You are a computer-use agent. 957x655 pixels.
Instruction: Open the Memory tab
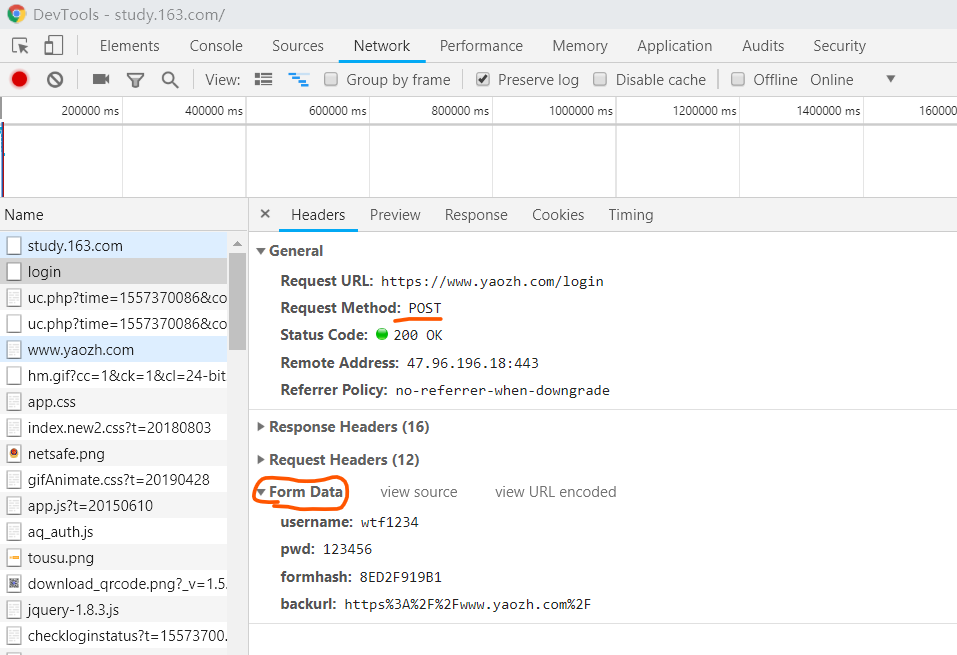tap(580, 46)
